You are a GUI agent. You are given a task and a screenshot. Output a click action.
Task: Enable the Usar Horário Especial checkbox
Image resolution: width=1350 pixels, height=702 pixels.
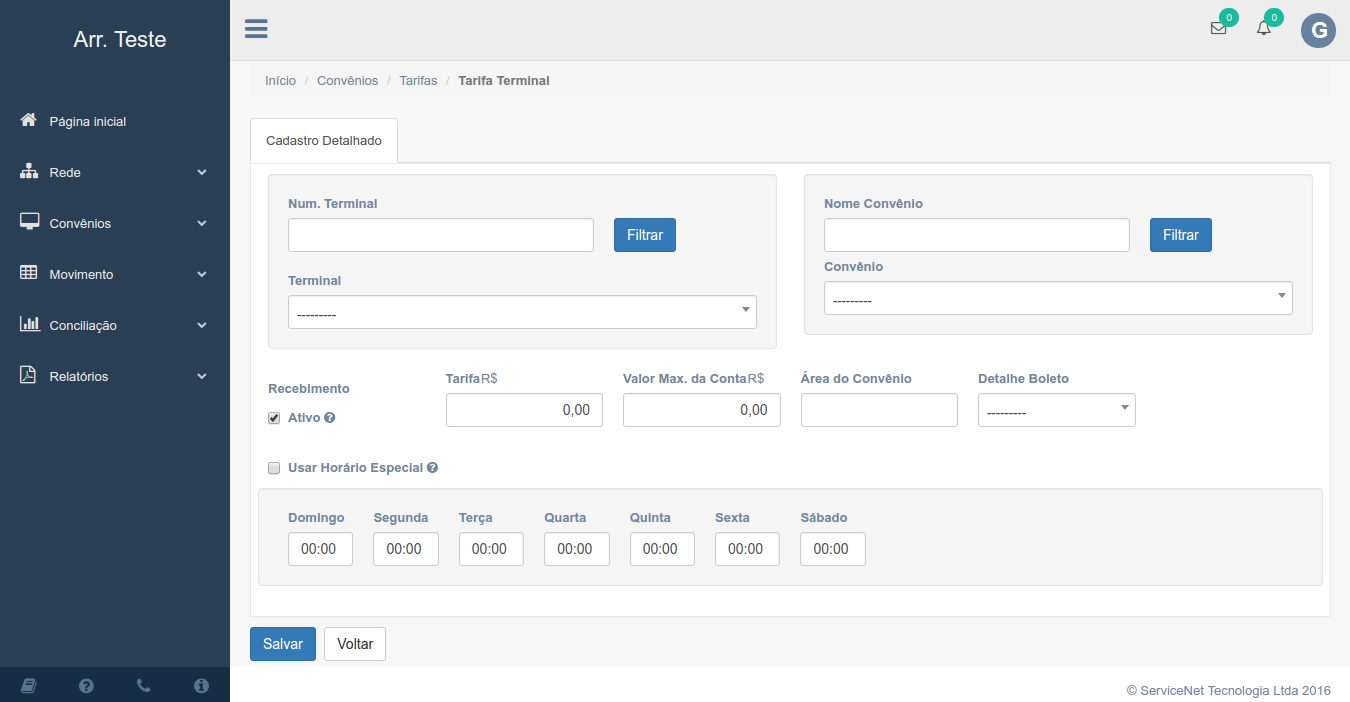coord(274,468)
